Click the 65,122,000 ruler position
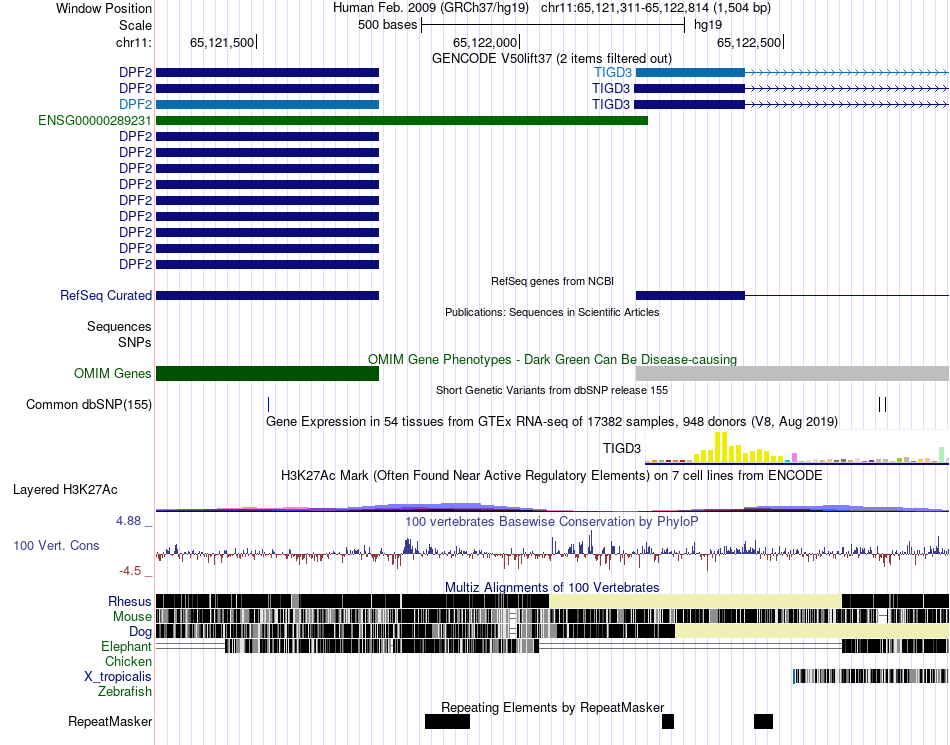Viewport: 950px width, 745px height. 485,42
